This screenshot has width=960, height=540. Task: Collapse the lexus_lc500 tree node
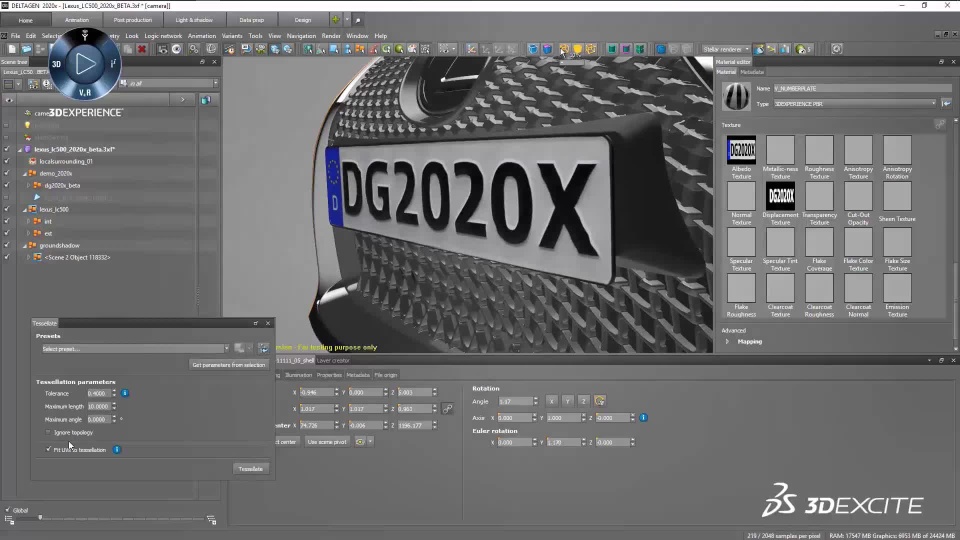click(x=25, y=209)
